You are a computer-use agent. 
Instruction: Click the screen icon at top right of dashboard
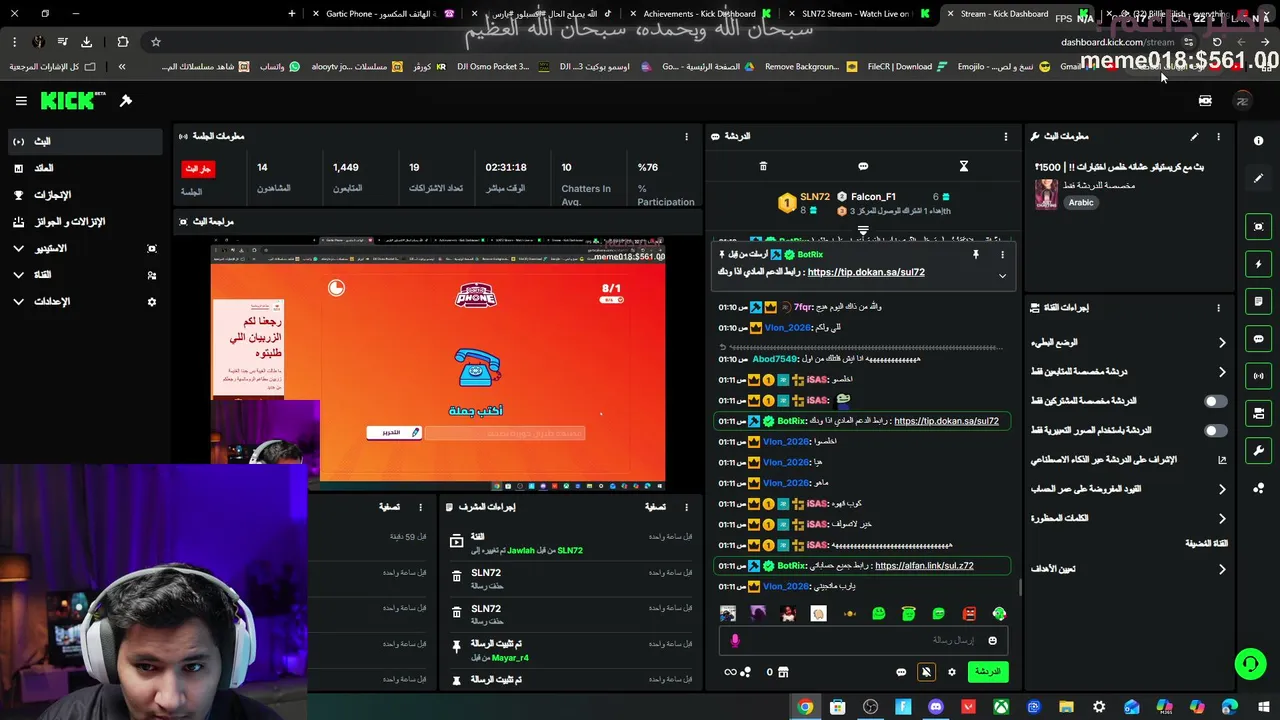pyautogui.click(x=1205, y=101)
